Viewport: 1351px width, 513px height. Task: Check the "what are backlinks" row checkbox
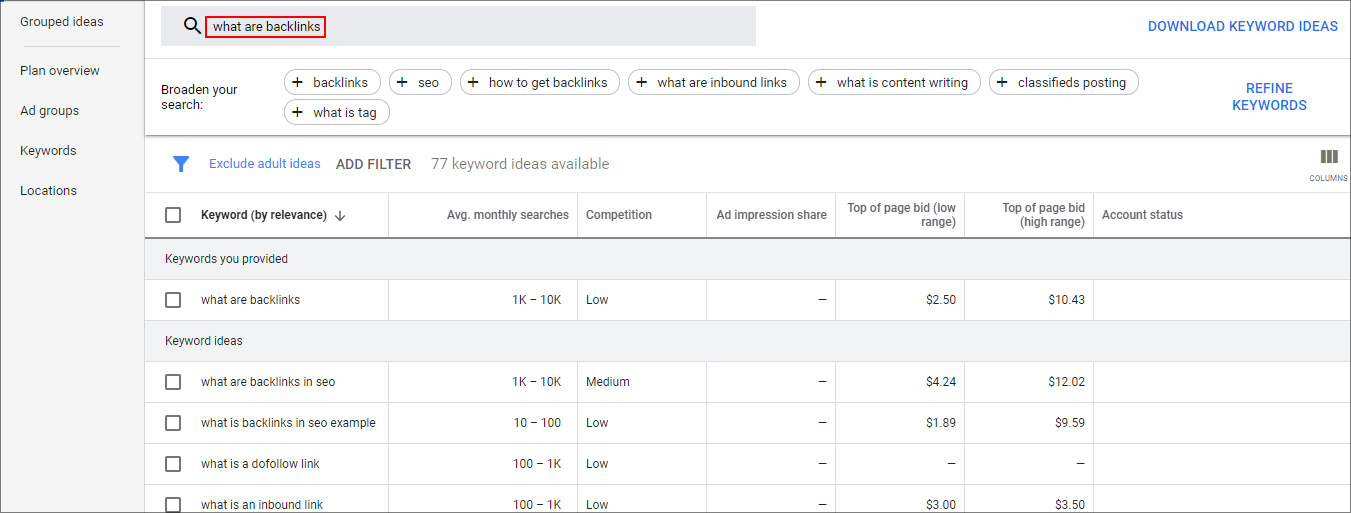173,300
